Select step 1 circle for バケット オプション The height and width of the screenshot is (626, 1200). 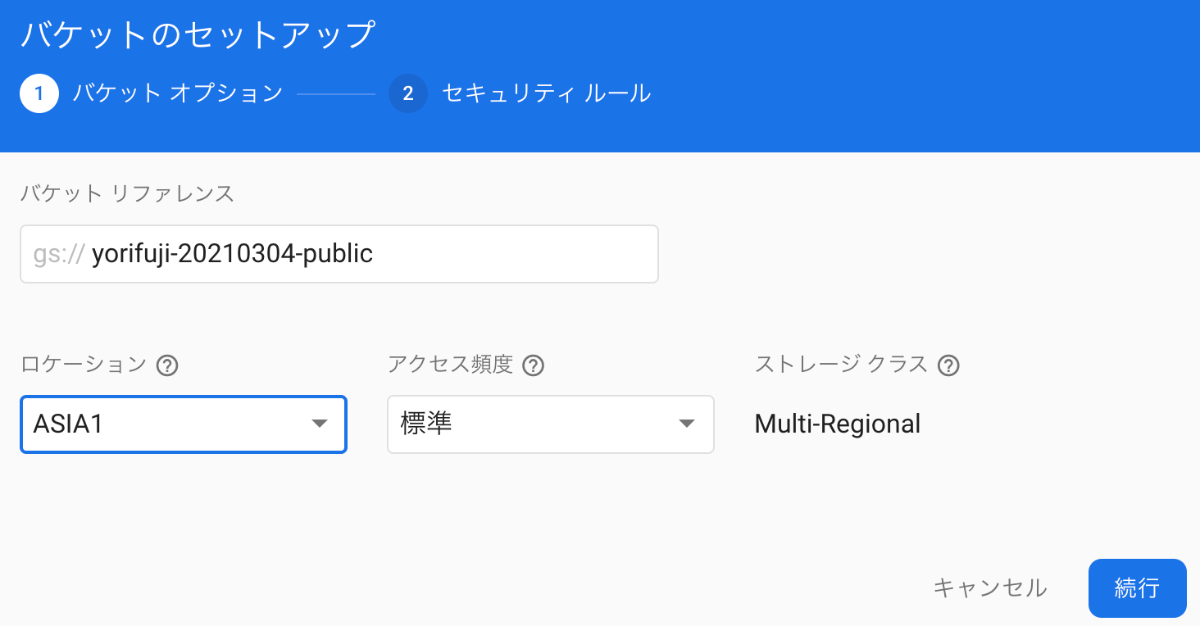pos(39,94)
